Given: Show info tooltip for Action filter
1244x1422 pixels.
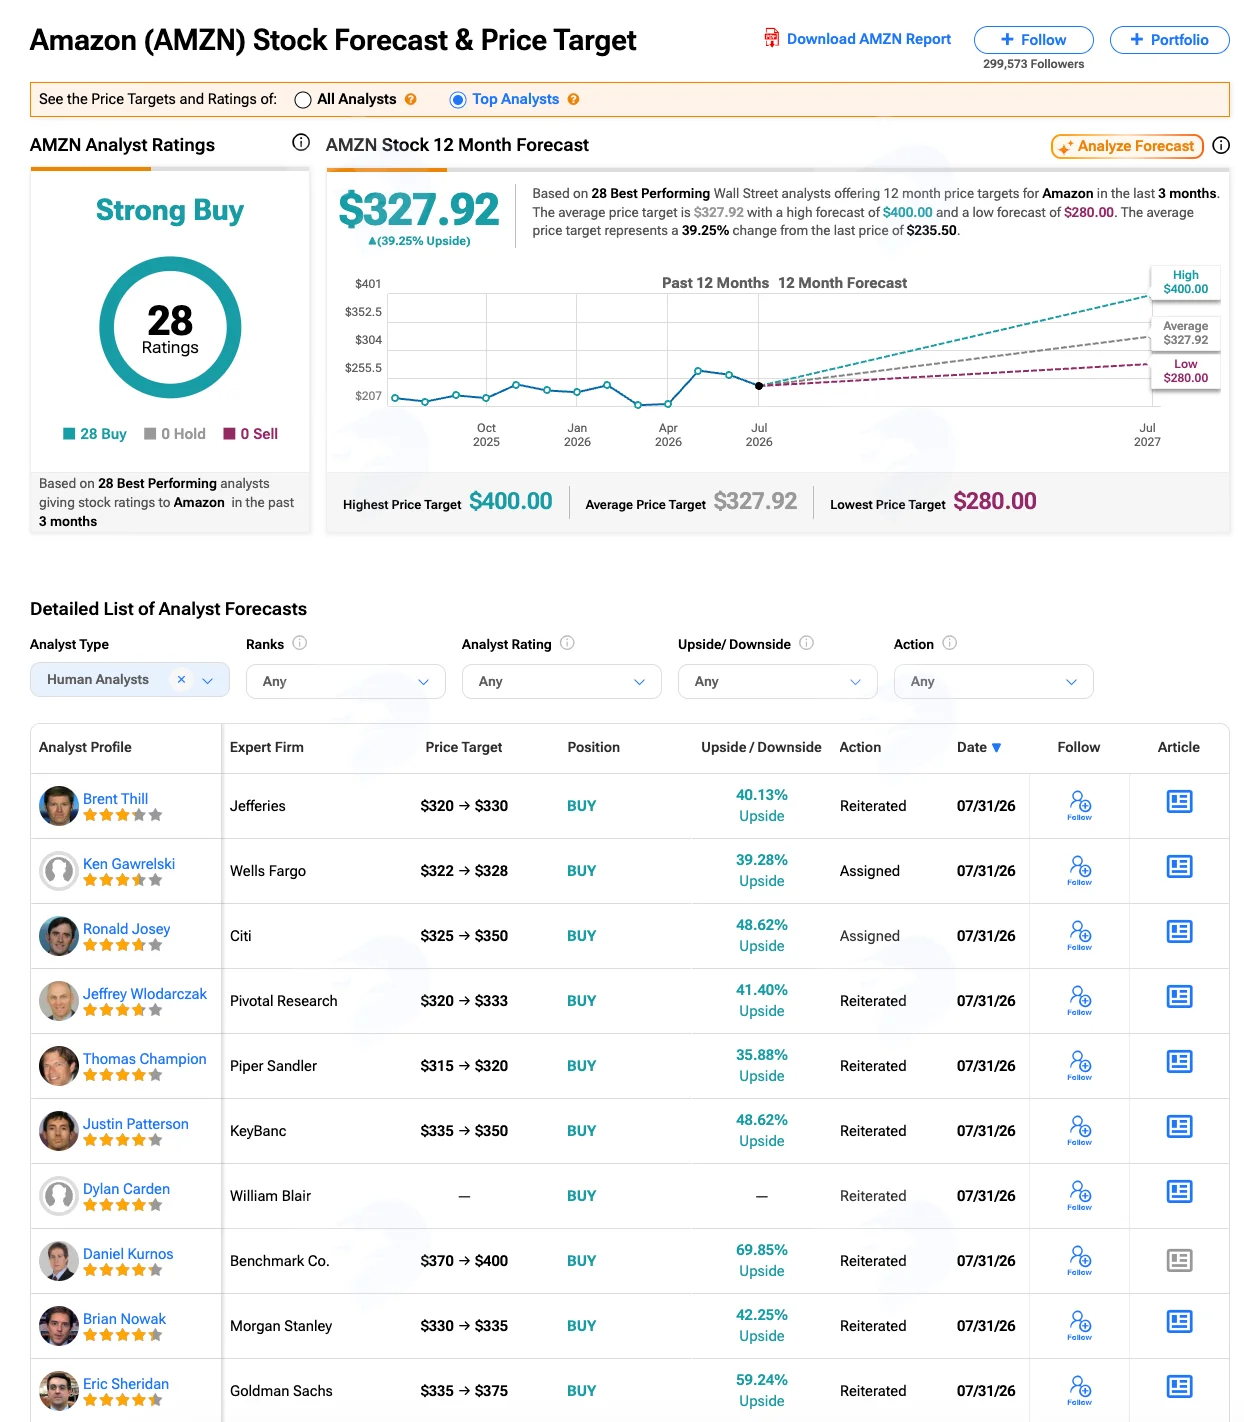Looking at the screenshot, I should (949, 643).
